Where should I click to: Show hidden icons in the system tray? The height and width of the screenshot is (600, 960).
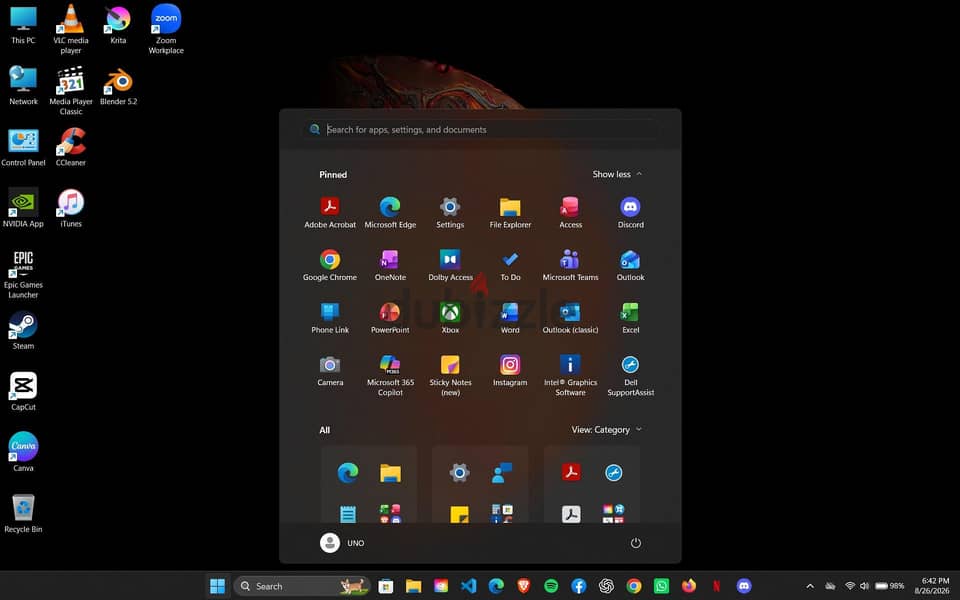click(x=810, y=586)
